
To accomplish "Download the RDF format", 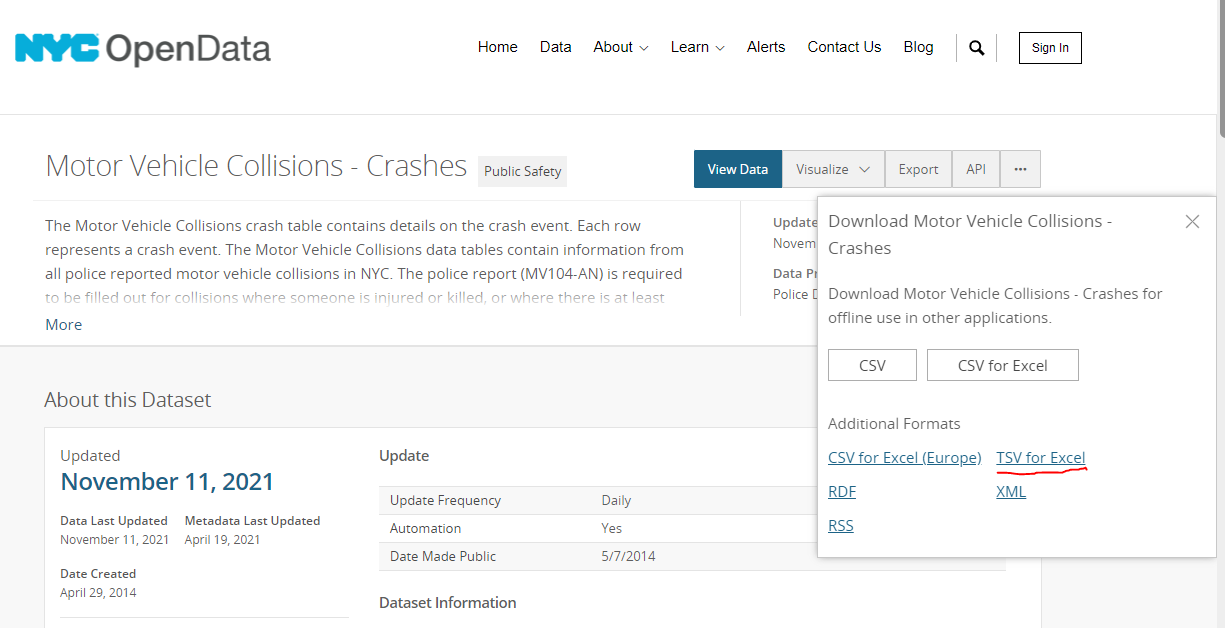I will [842, 492].
